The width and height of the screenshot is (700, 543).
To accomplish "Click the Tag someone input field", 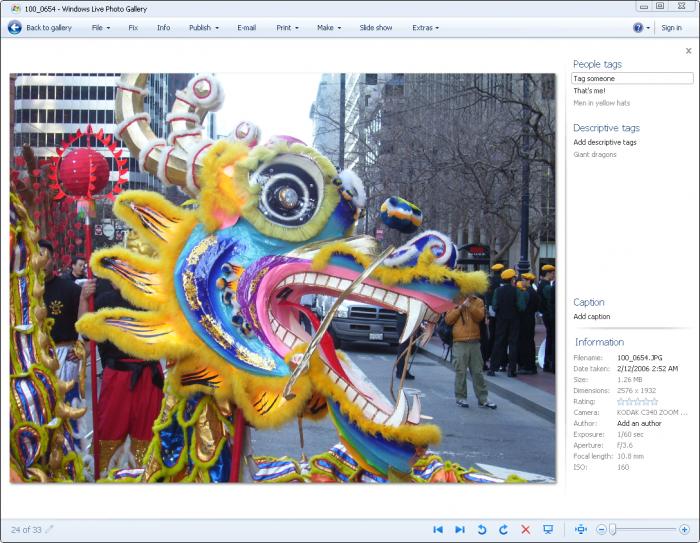I will [x=632, y=78].
